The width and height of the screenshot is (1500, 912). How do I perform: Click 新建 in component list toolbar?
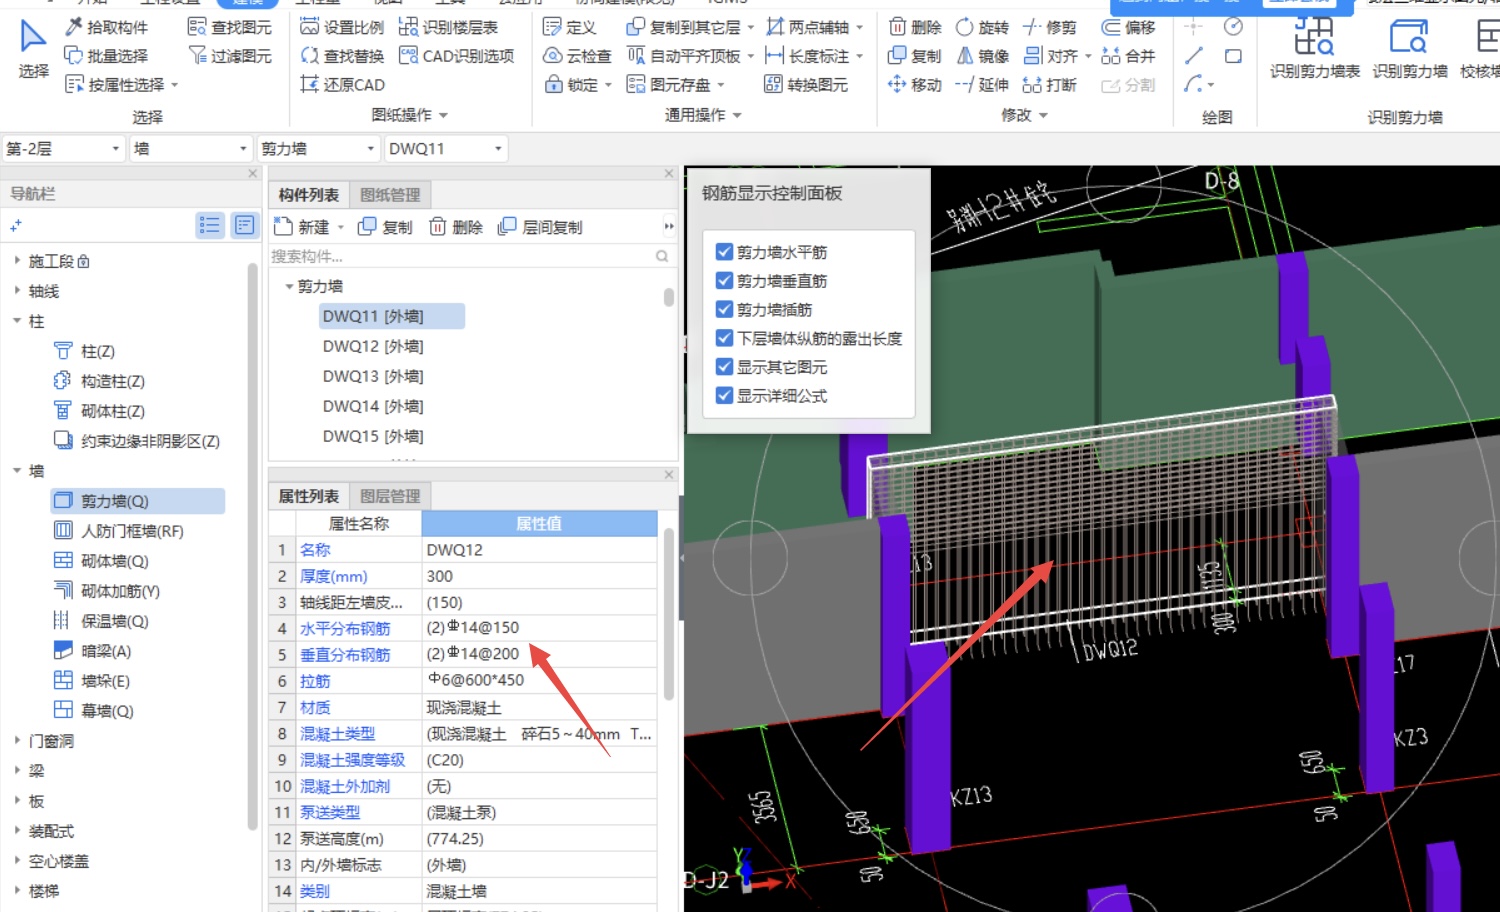click(x=308, y=227)
